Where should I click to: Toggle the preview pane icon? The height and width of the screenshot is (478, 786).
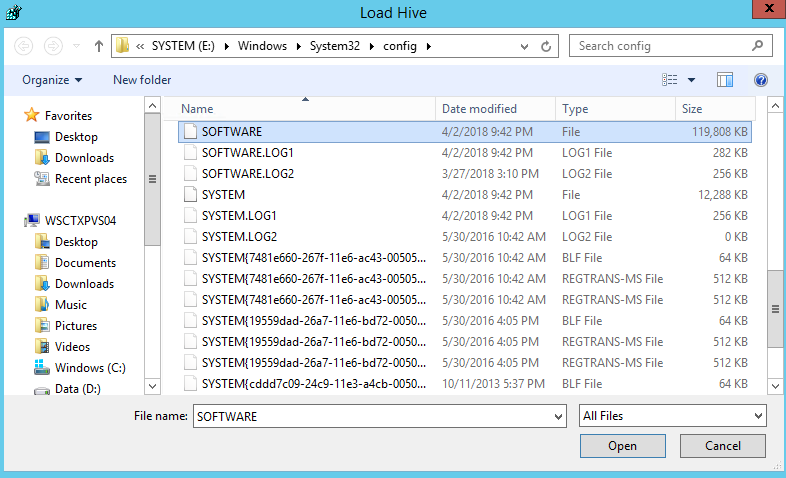pyautogui.click(x=725, y=80)
